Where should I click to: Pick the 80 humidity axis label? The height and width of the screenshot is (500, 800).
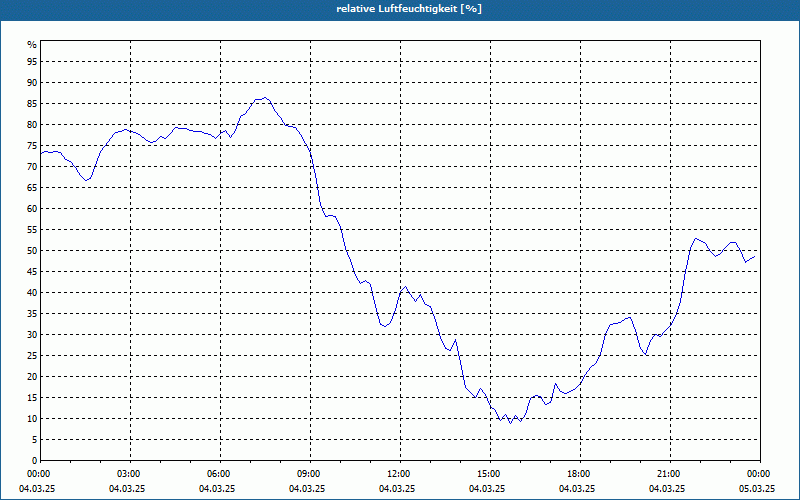tap(32, 124)
